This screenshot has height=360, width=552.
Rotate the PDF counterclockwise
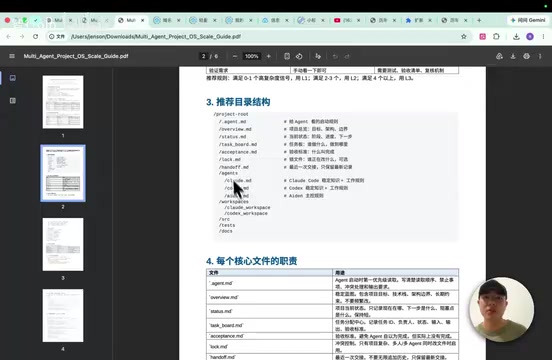pos(299,56)
